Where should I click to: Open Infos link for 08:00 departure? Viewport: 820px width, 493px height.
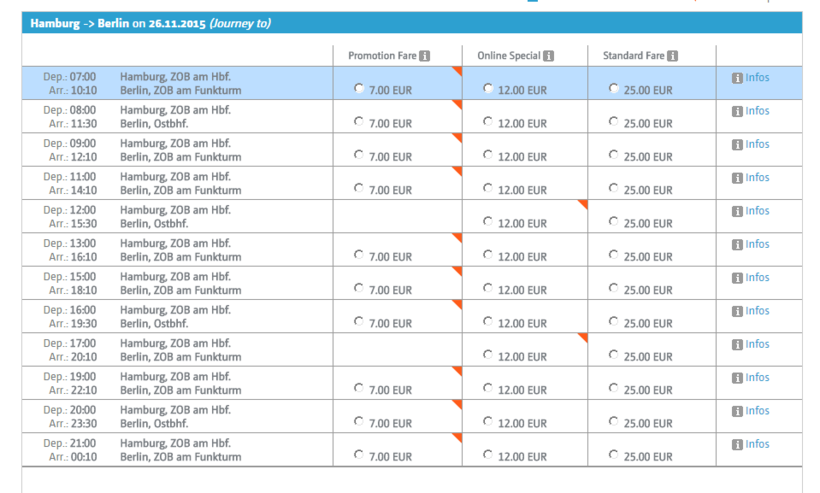(x=757, y=111)
